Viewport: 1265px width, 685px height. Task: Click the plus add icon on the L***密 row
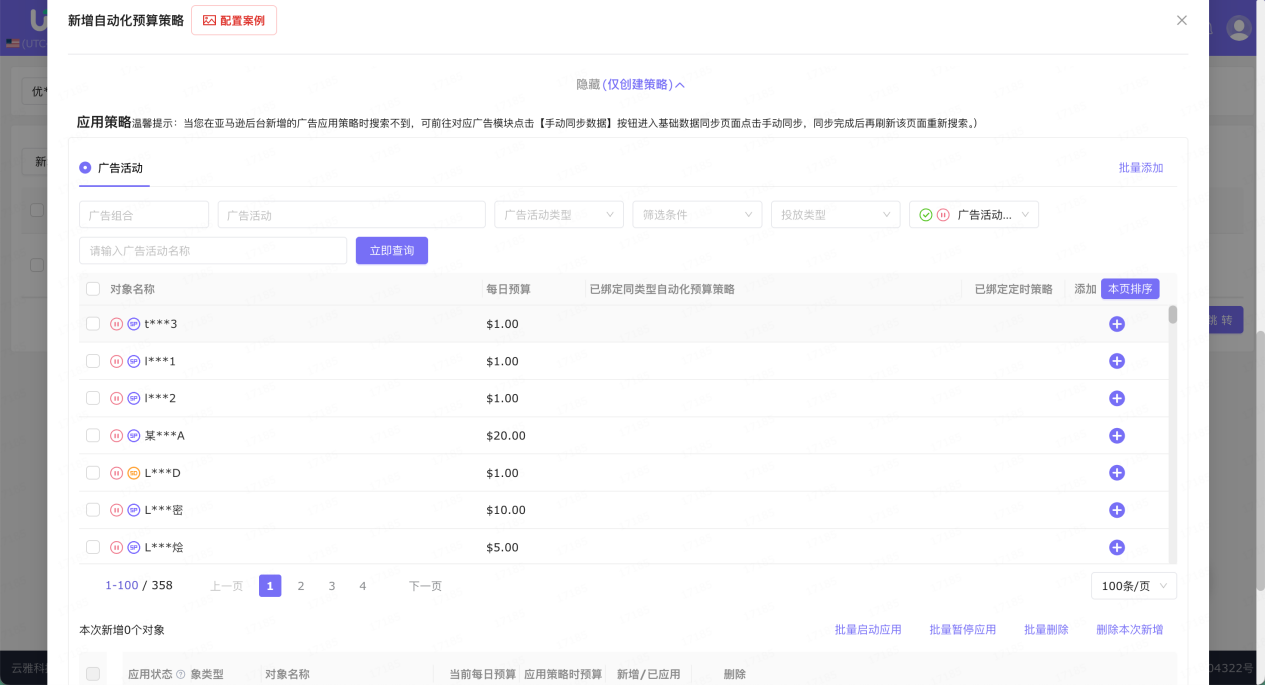click(x=1117, y=510)
